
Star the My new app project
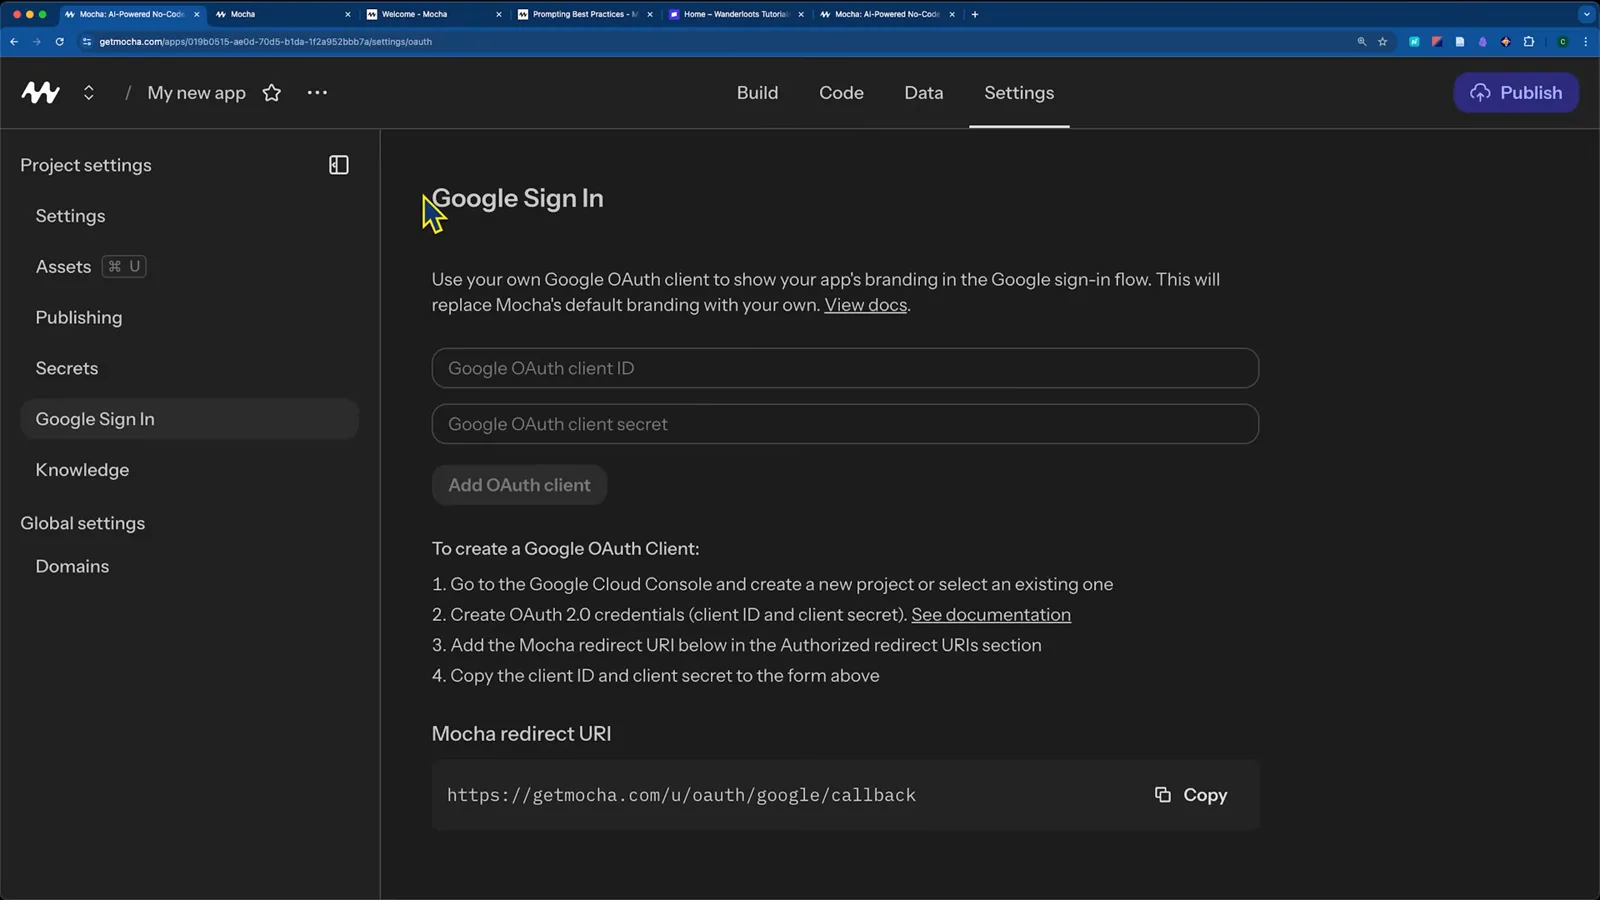coord(271,93)
